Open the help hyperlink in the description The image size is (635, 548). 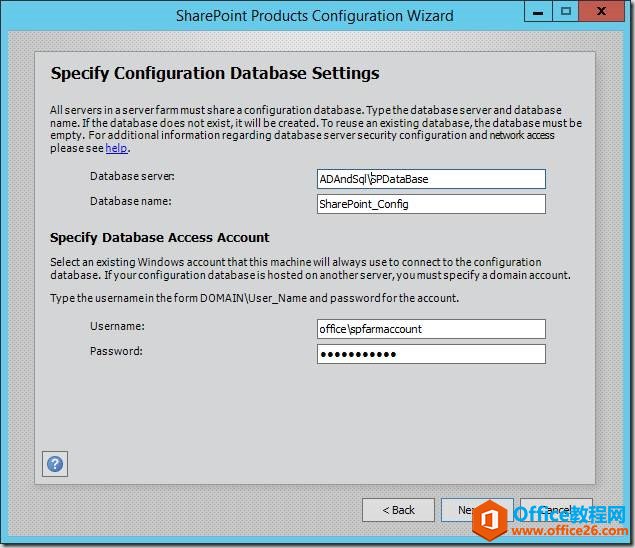point(116,148)
